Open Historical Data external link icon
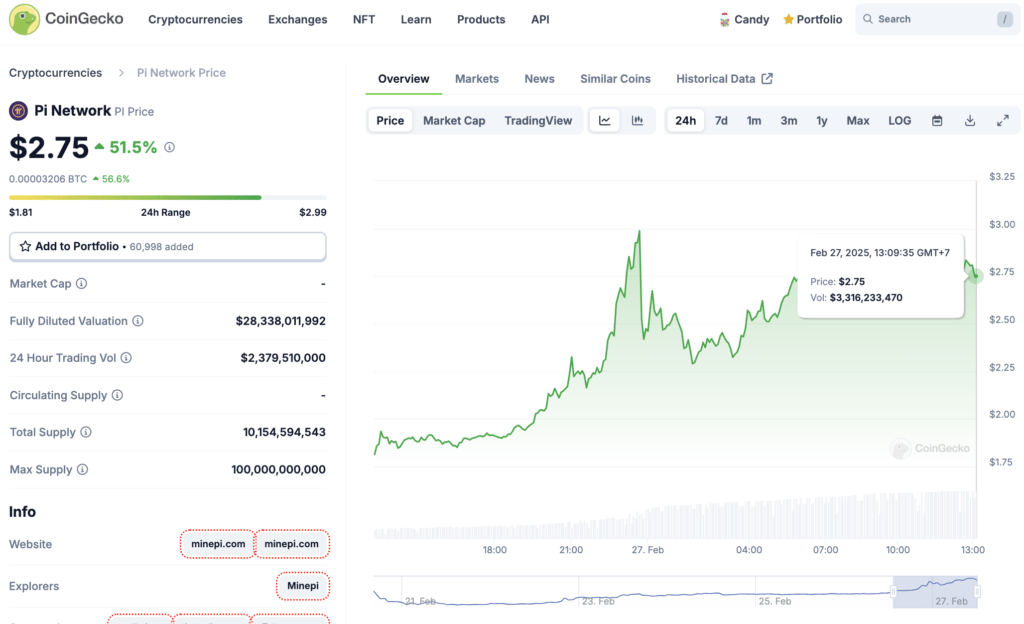Image resolution: width=1024 pixels, height=624 pixels. pyautogui.click(x=767, y=79)
